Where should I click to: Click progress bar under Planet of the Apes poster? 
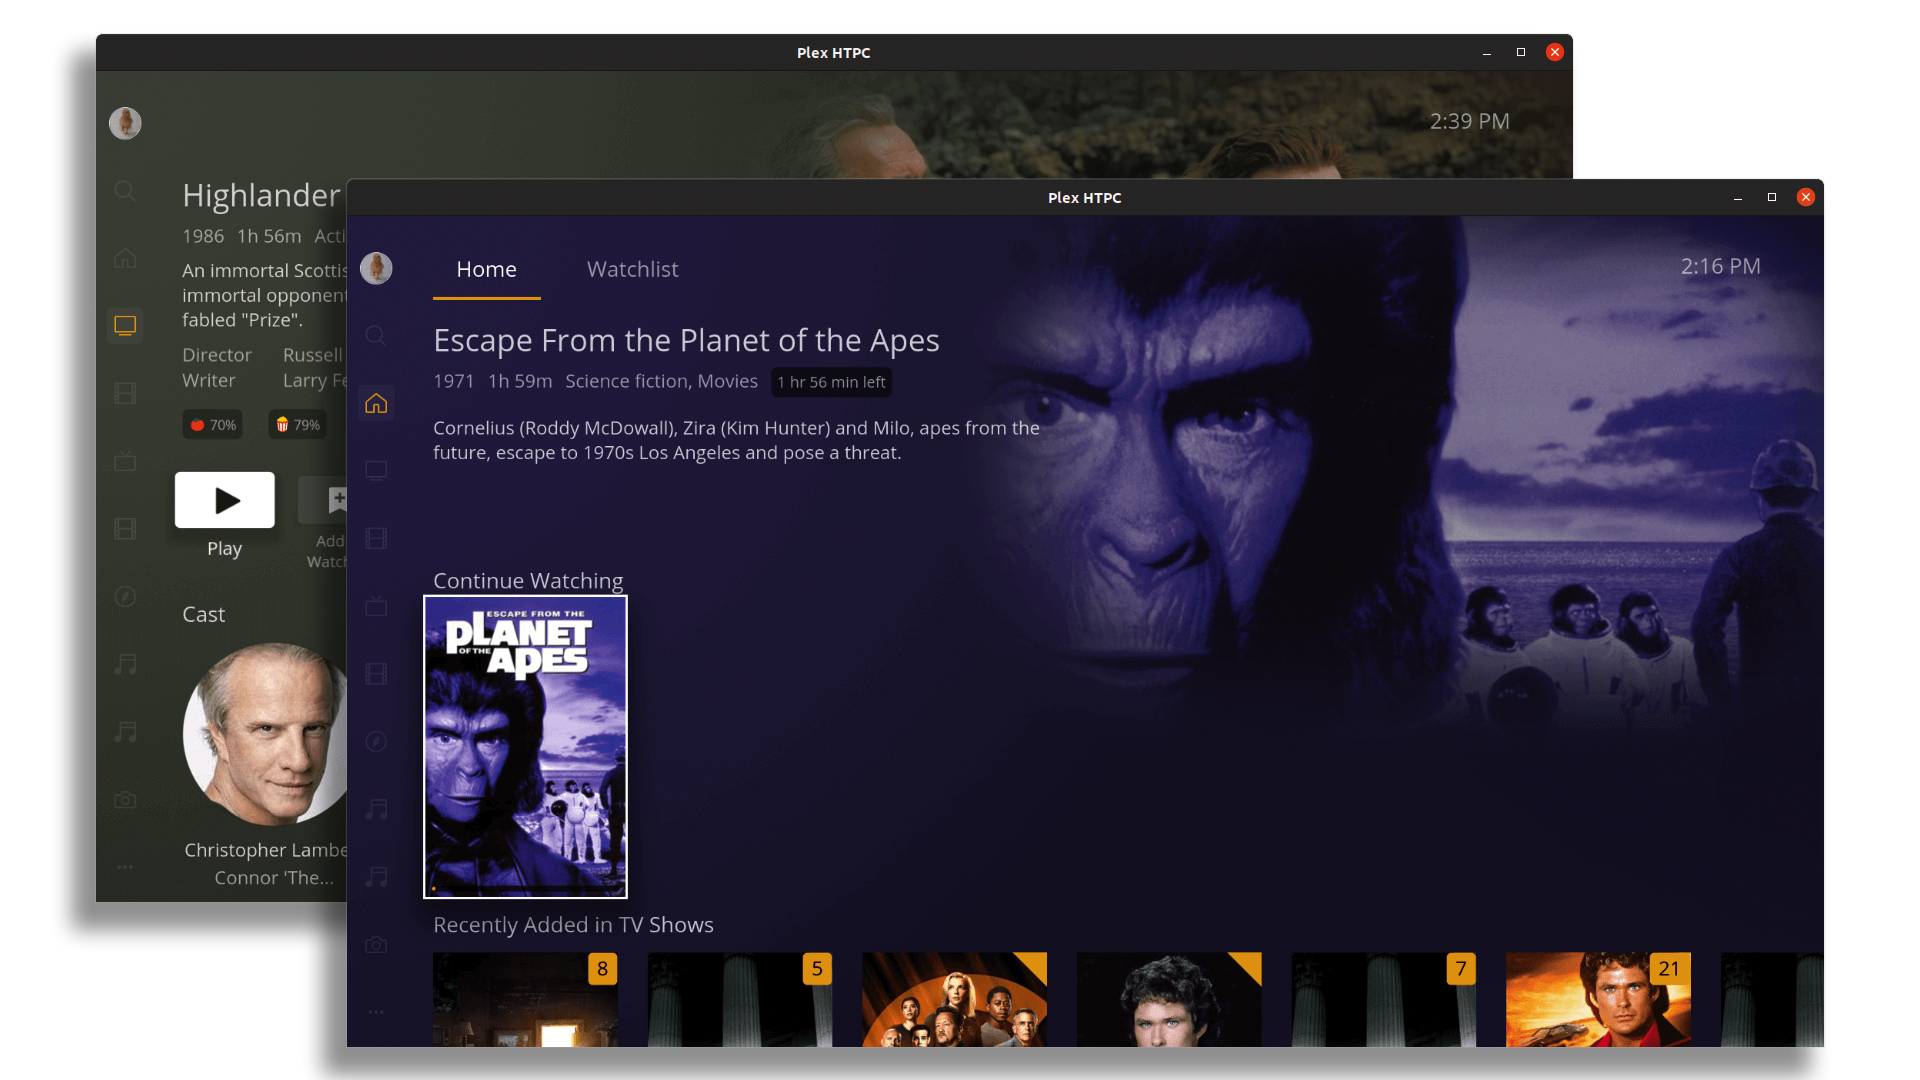pos(526,888)
